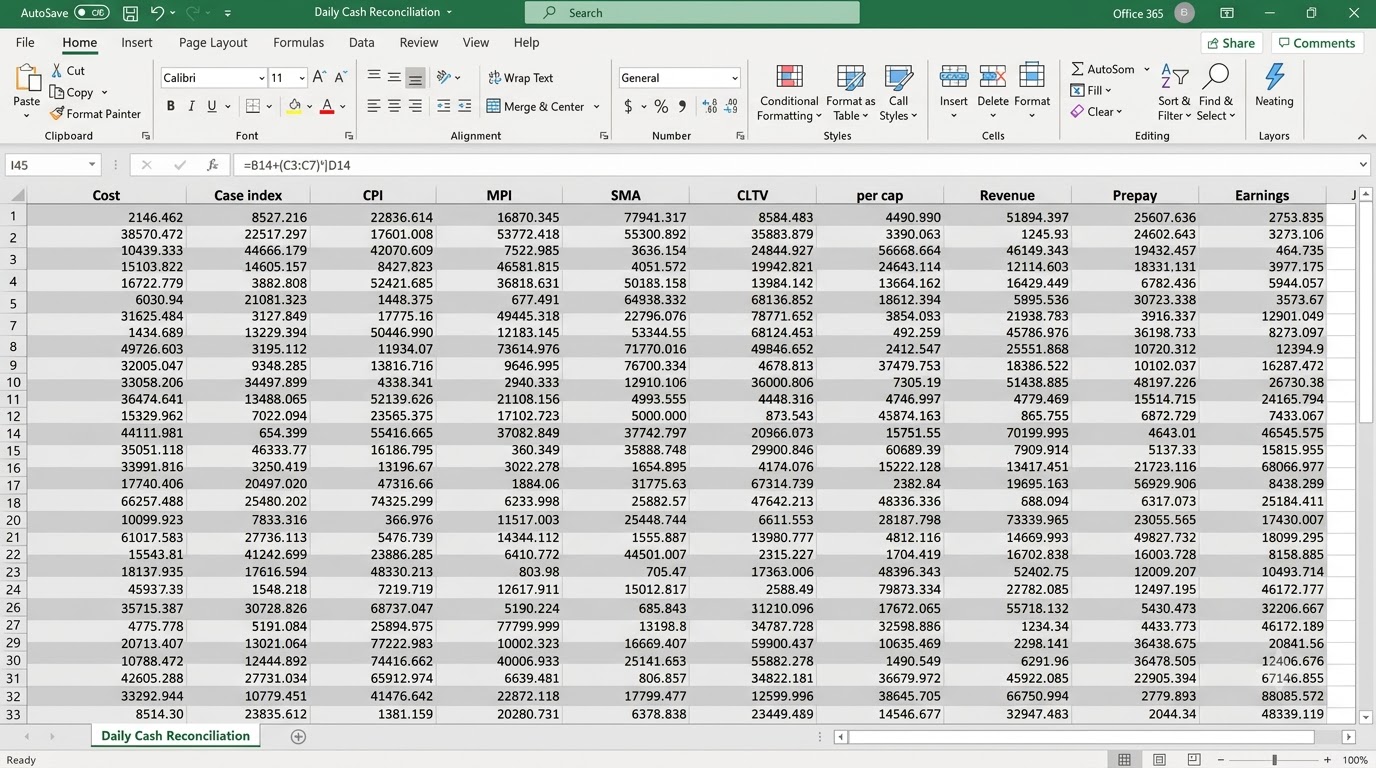Viewport: 1376px width, 768px height.
Task: Increase font size with the larger A icon
Action: [x=319, y=77]
